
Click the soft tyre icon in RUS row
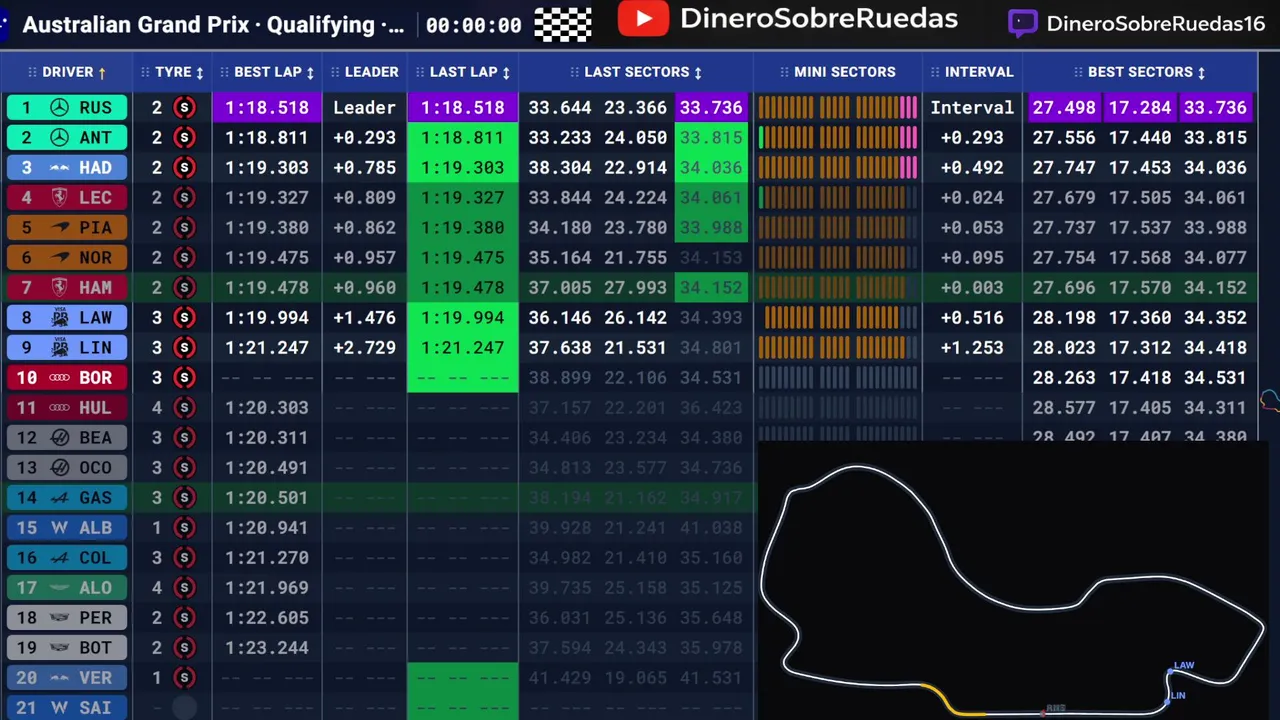point(184,107)
